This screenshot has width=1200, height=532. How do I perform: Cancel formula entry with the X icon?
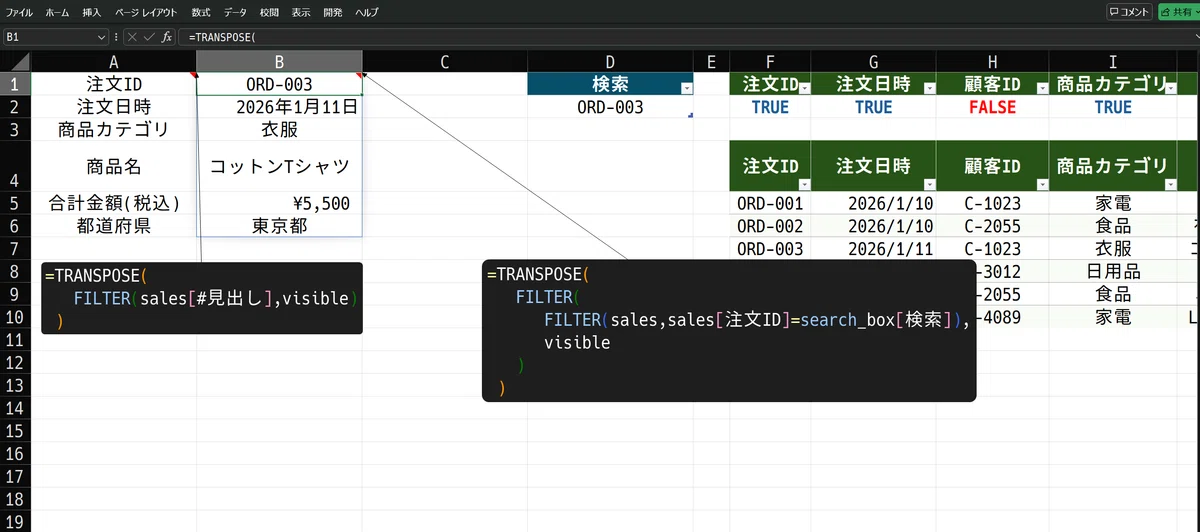click(x=132, y=37)
